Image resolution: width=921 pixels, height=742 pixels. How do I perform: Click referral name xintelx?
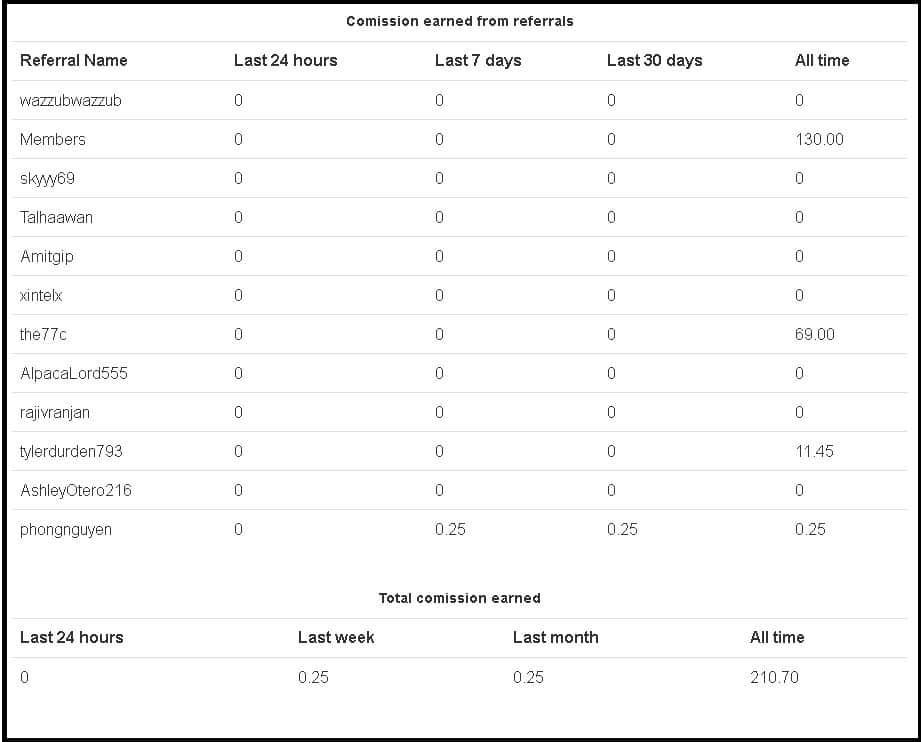(41, 295)
